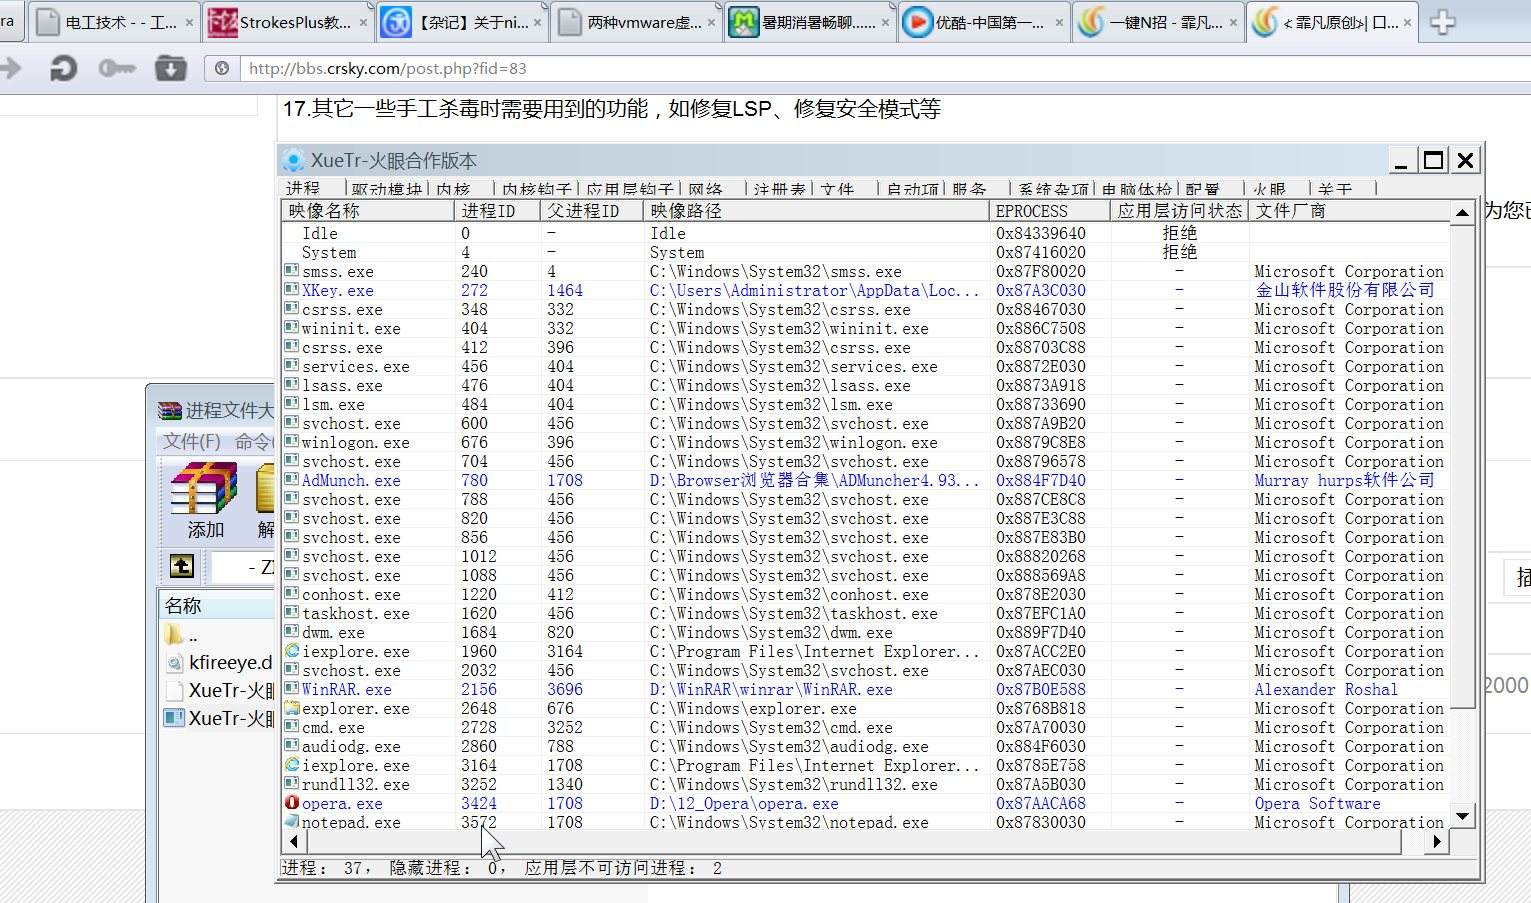Sort by 进程ID column header
Image resolution: width=1531 pixels, height=903 pixels.
(497, 211)
